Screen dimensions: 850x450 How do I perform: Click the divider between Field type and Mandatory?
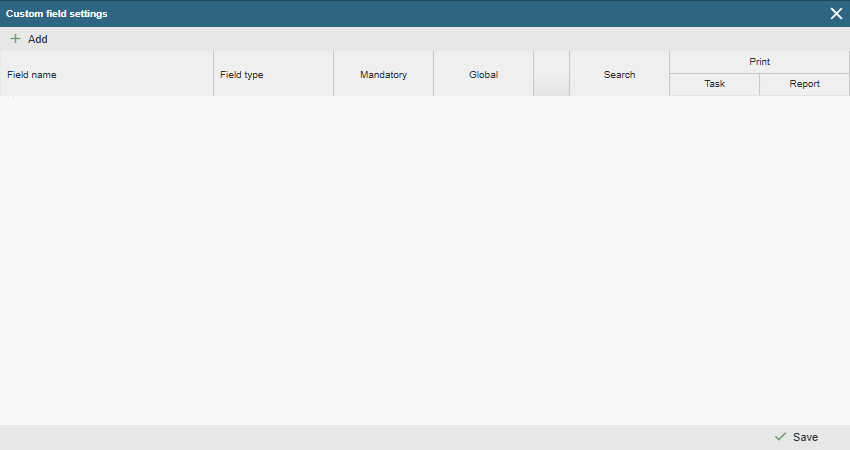point(333,74)
